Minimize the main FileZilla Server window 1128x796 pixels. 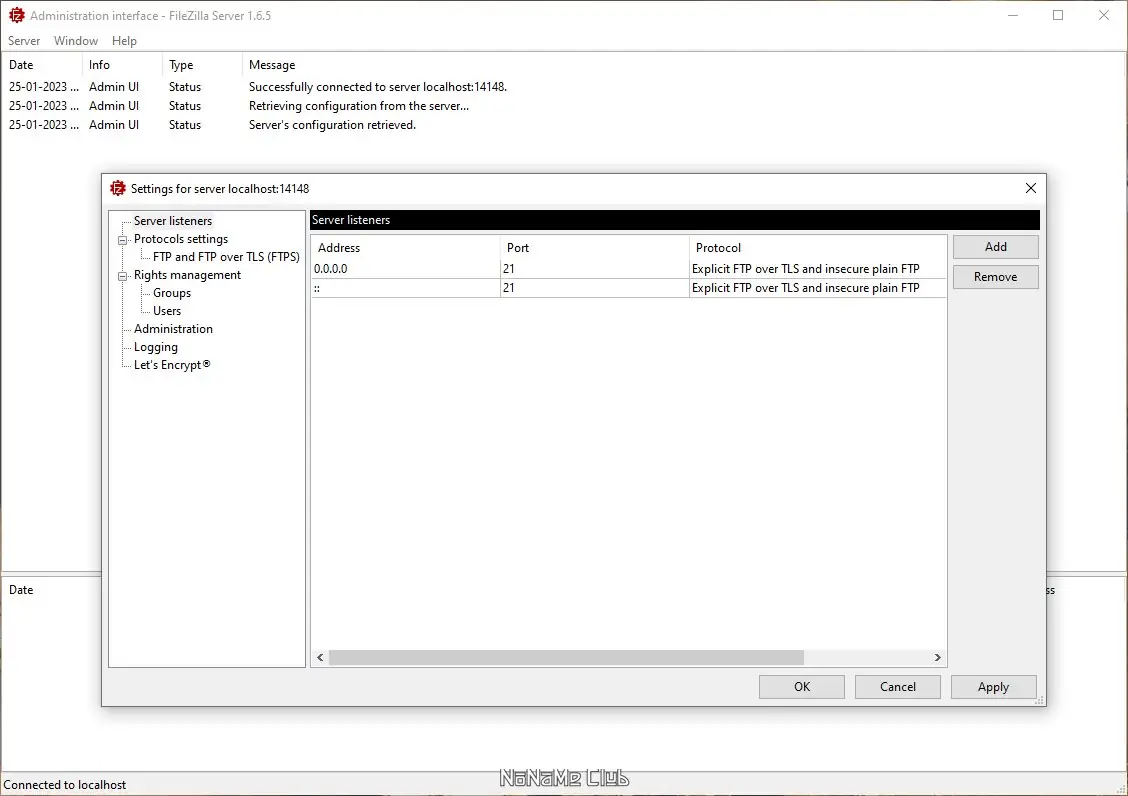pyautogui.click(x=1012, y=15)
